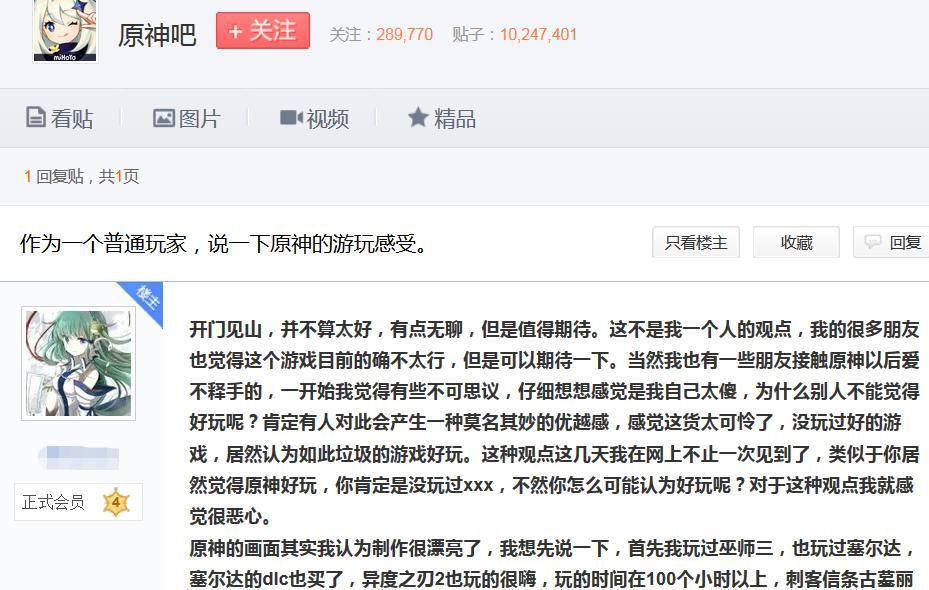Switch to the 图片 tab
This screenshot has width=929, height=590.
[187, 118]
